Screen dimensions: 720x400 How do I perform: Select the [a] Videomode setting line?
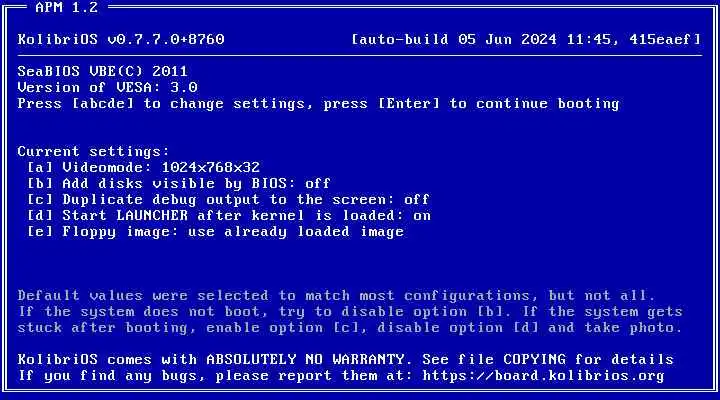143,167
